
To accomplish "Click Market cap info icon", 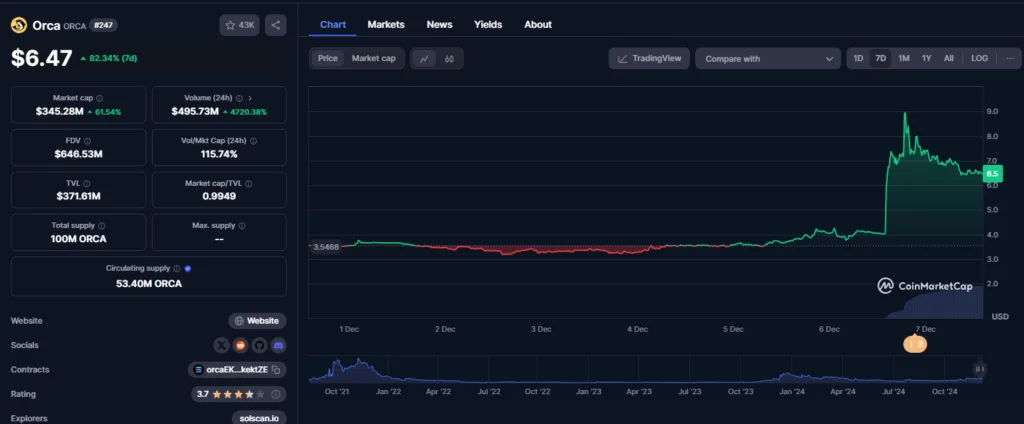I will (x=100, y=98).
